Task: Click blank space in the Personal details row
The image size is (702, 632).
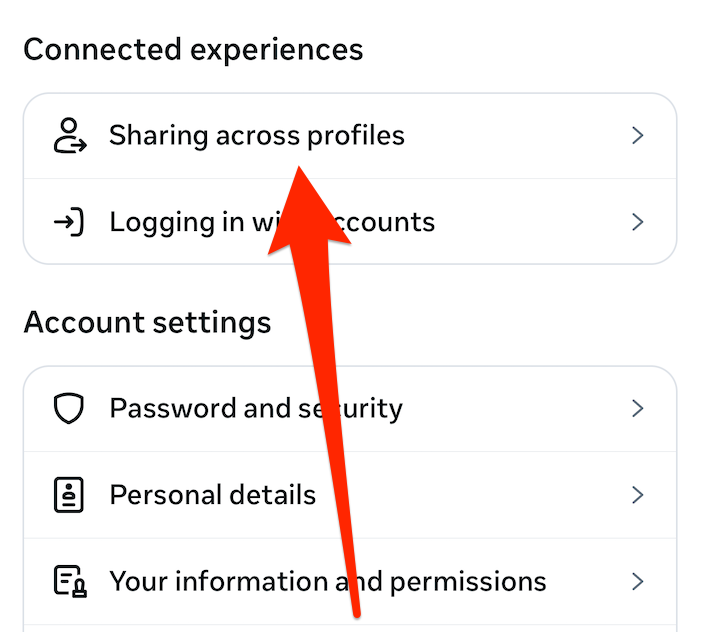Action: point(480,495)
